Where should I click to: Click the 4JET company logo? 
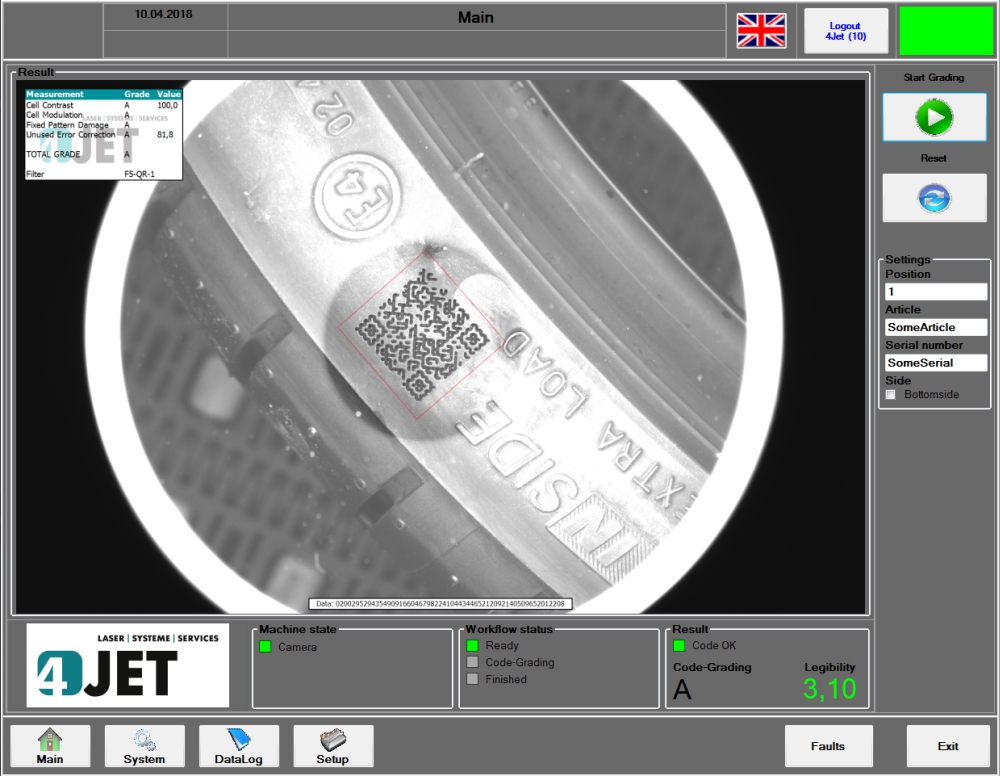click(128, 666)
